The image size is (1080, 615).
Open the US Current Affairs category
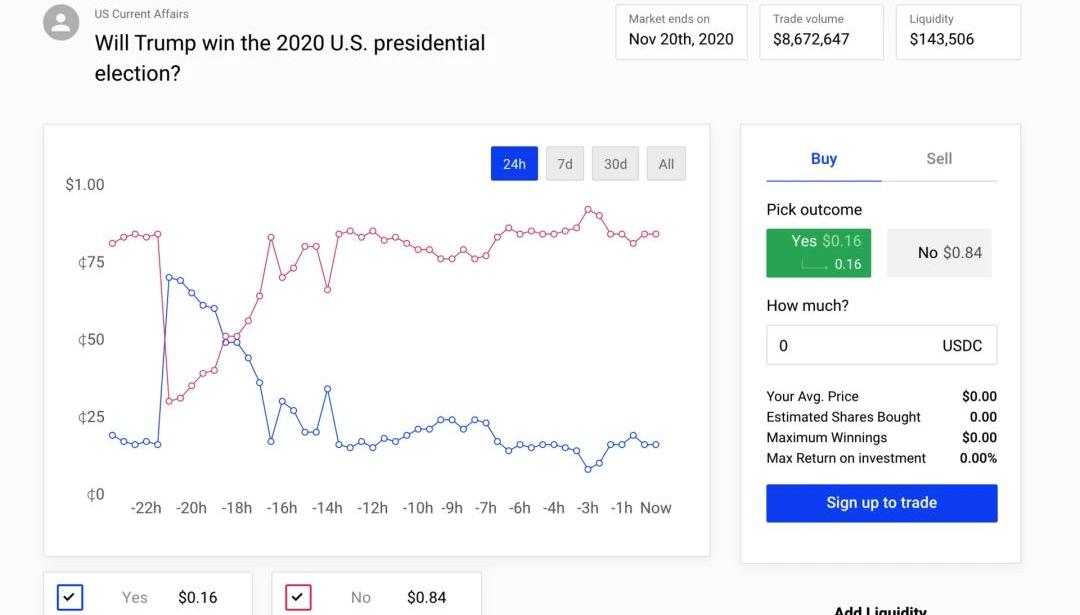[x=141, y=14]
